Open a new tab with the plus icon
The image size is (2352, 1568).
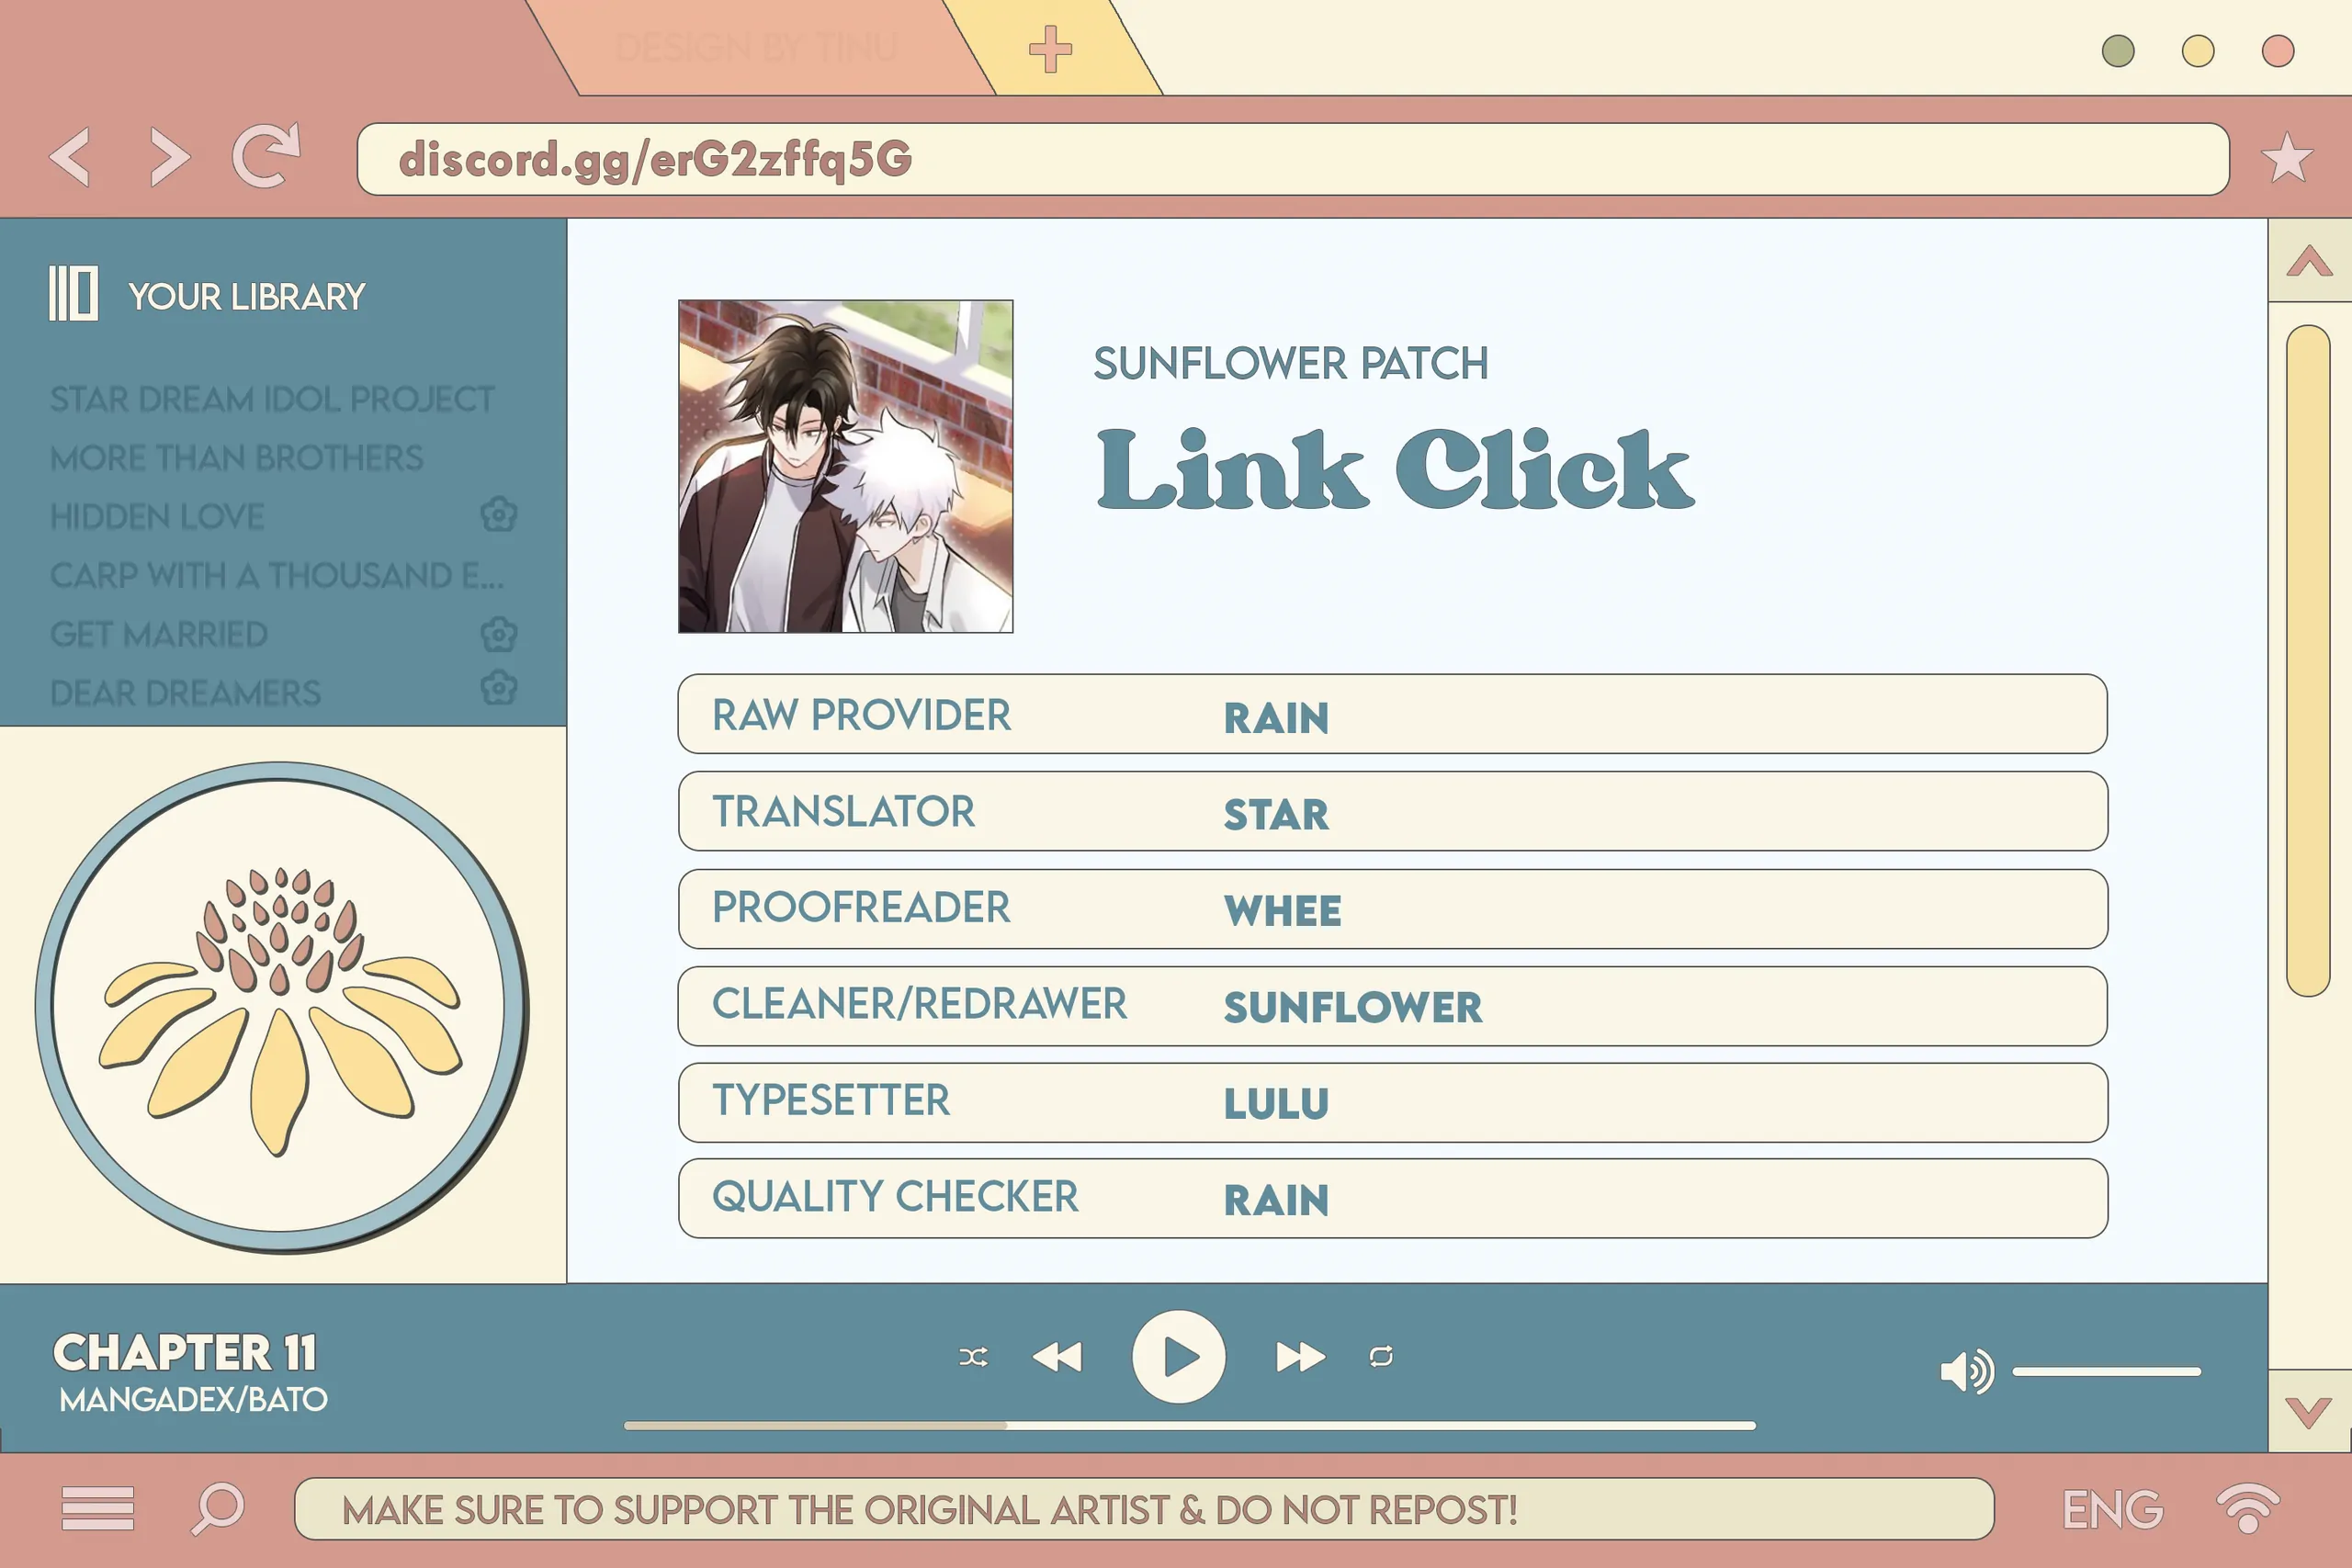(1050, 49)
